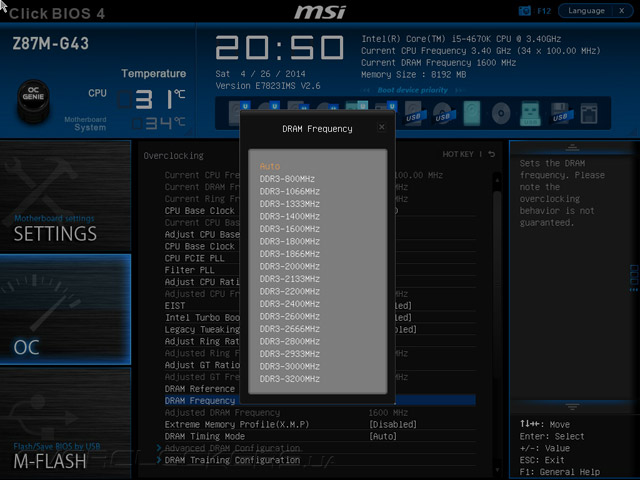Screen dimensions: 640x480
Task: Choose Auto in DRAM Frequency list
Action: [x=270, y=166]
